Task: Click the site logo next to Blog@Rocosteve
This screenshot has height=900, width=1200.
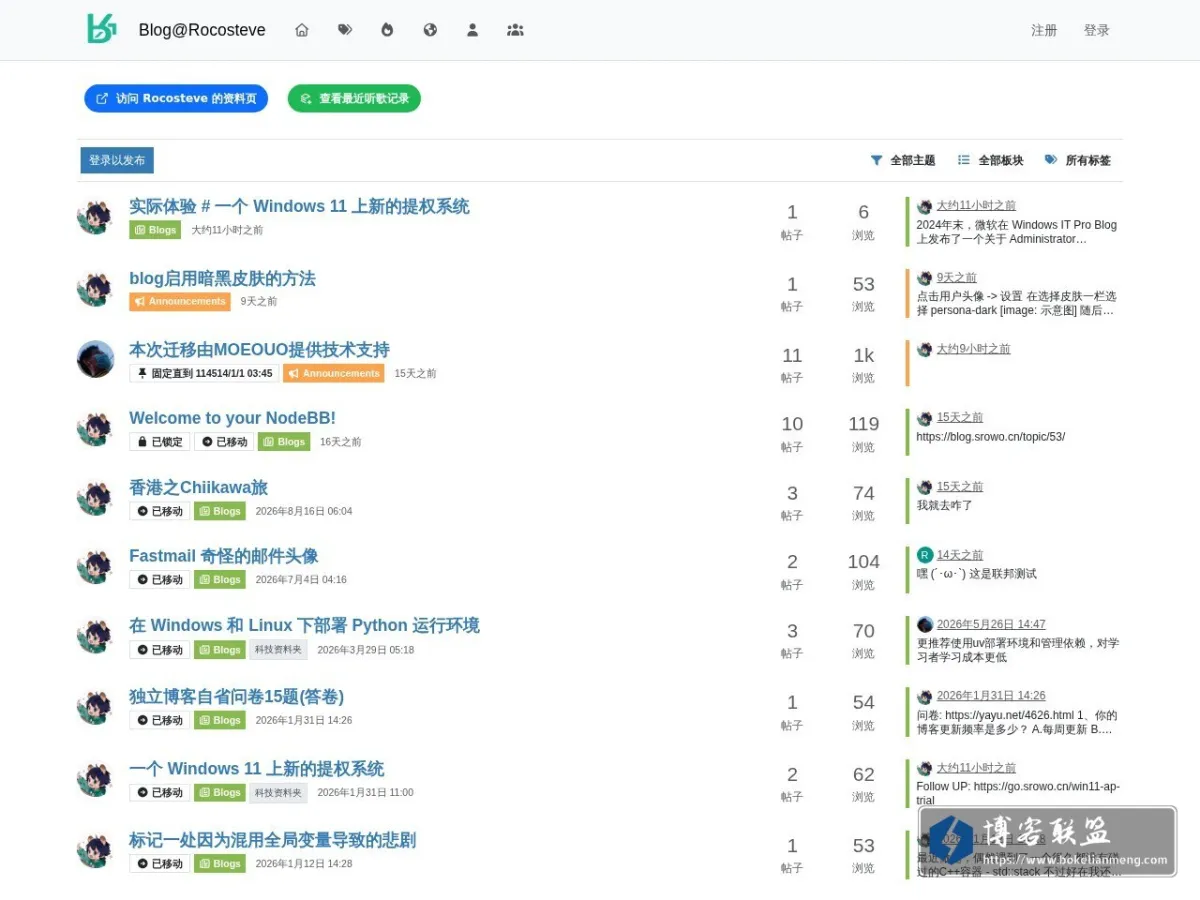Action: coord(101,29)
